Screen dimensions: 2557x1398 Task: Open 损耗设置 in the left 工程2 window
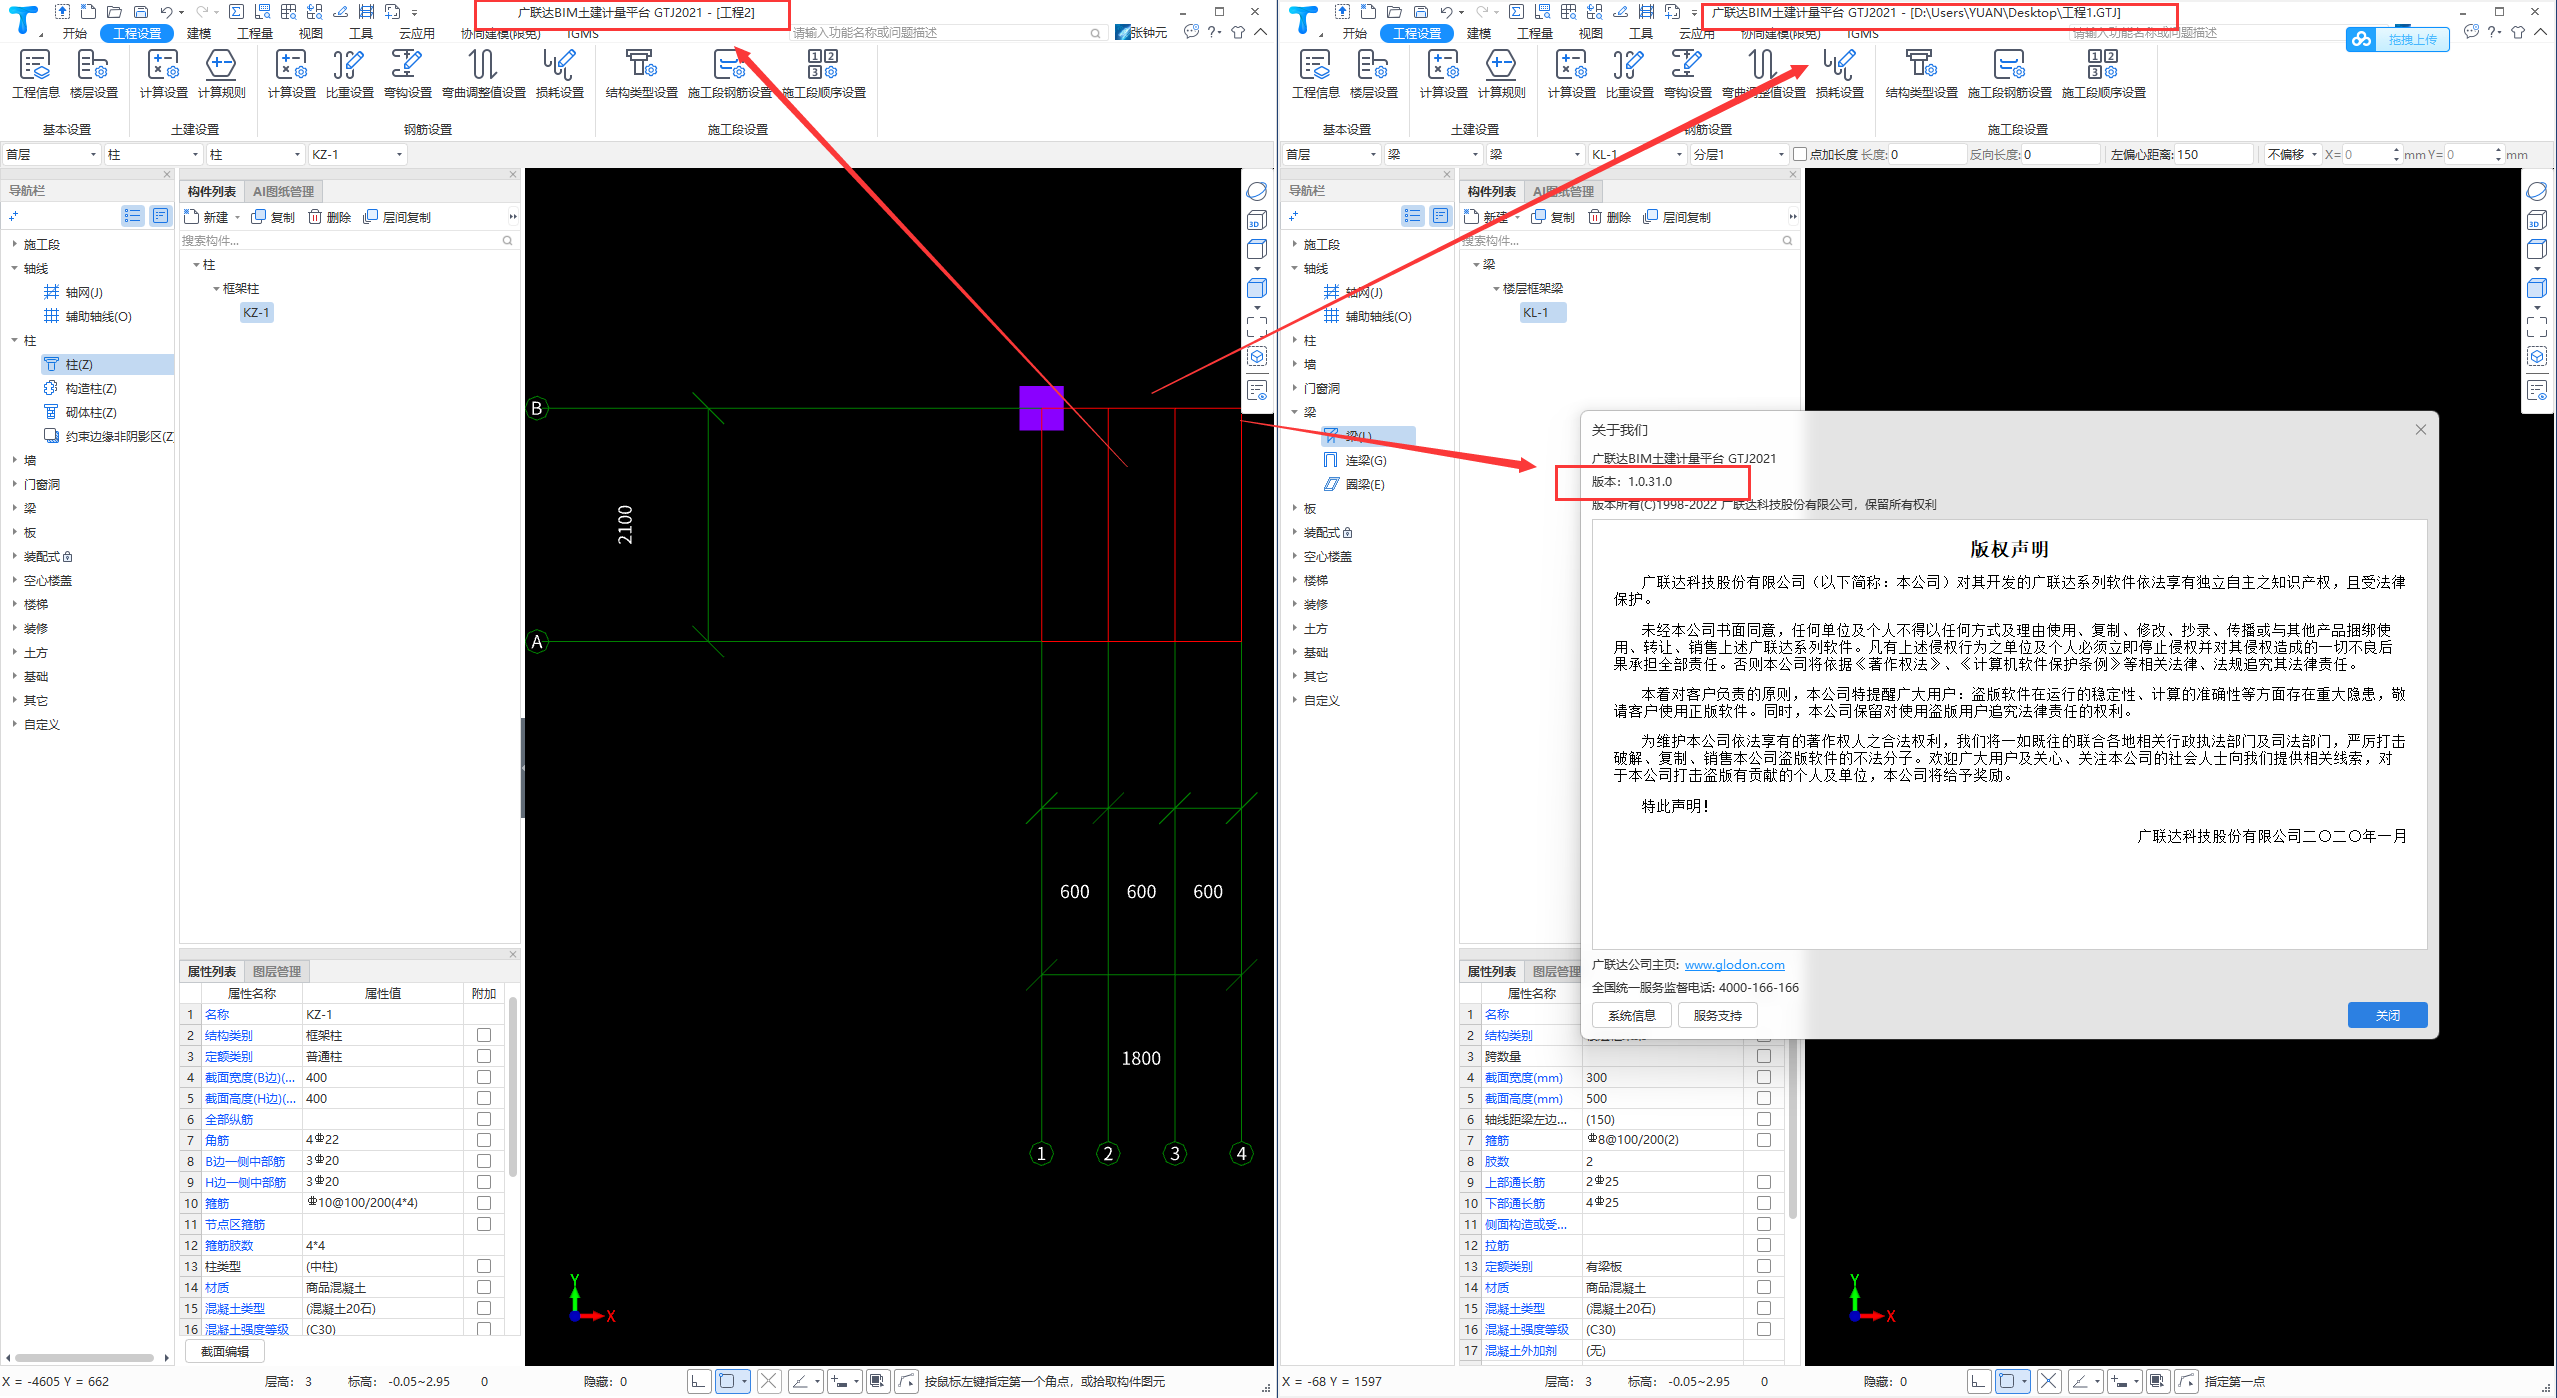click(559, 74)
